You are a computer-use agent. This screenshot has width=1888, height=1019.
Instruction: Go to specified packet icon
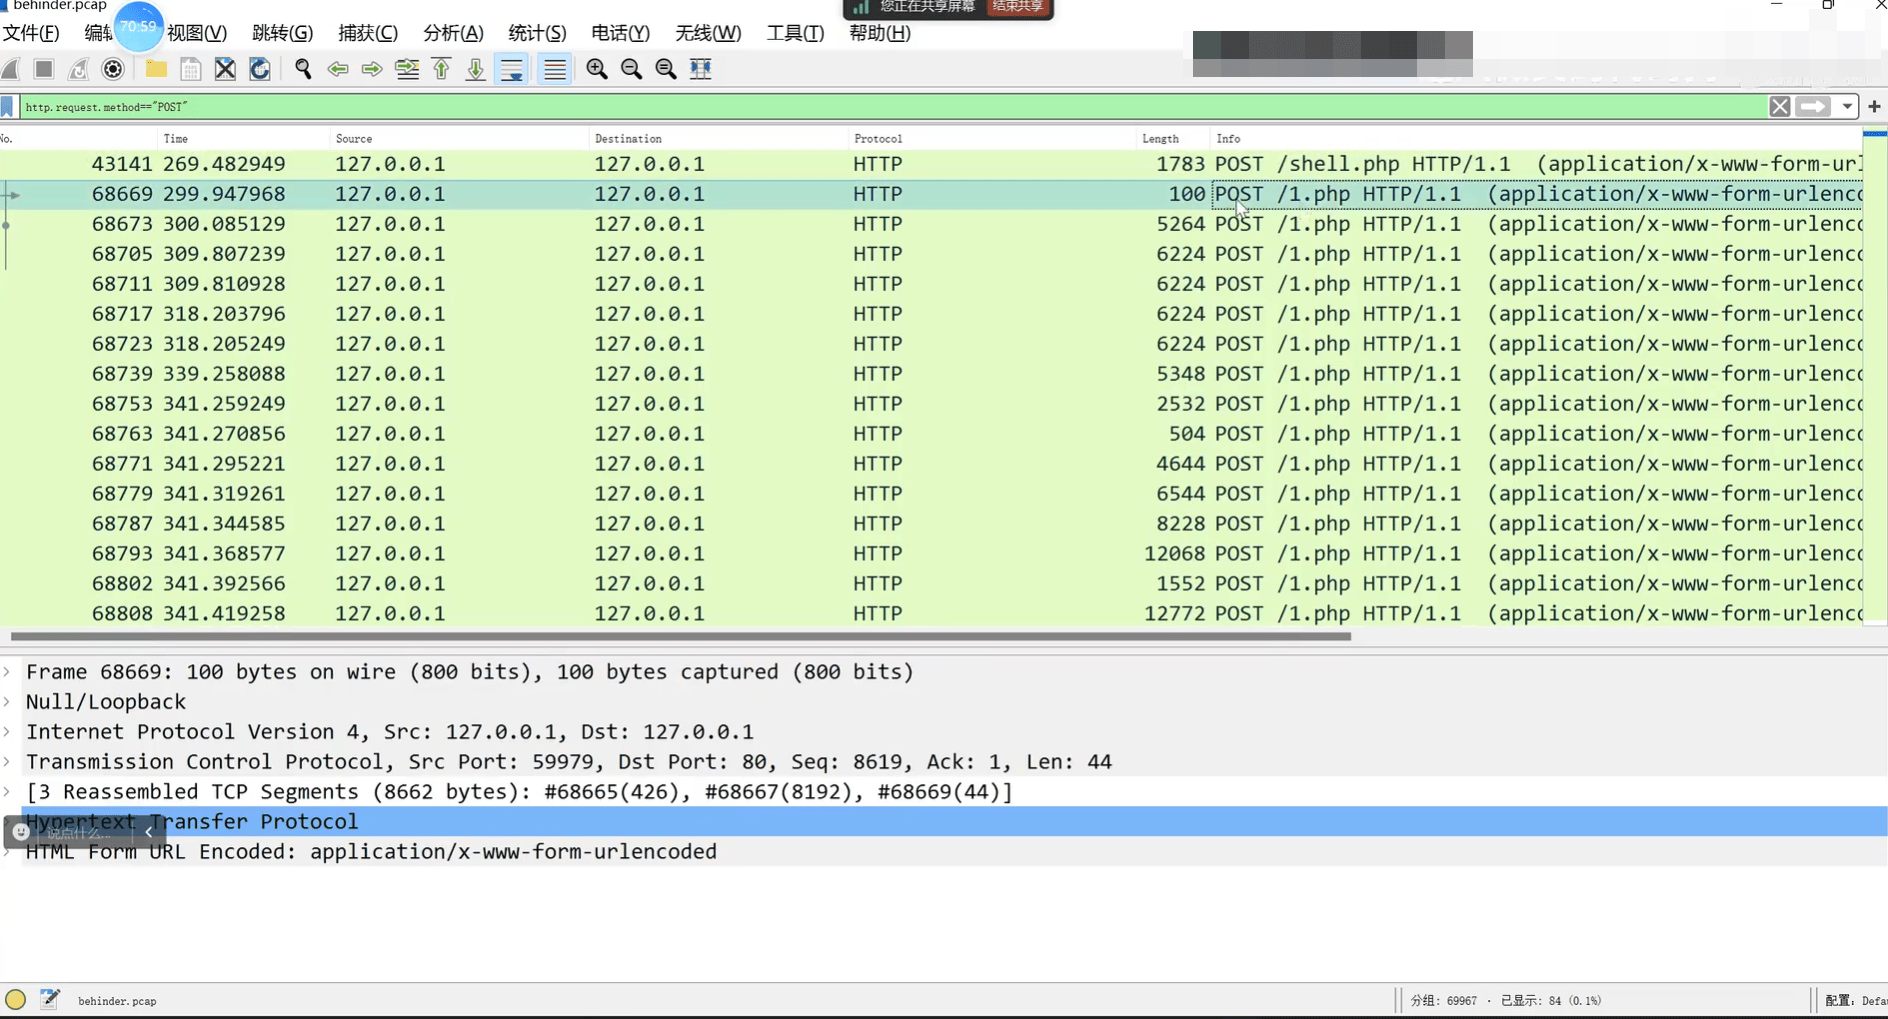pos(407,69)
